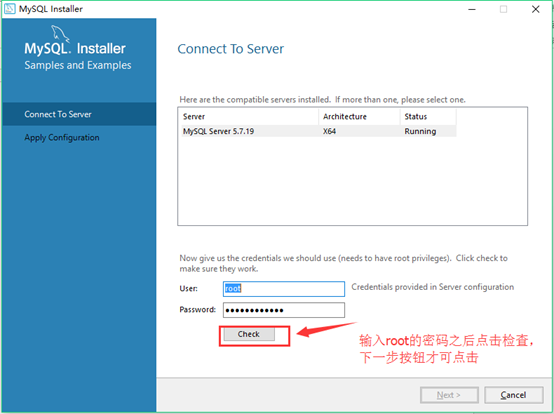Select the Connect To Server step
The image size is (554, 414).
point(79,114)
